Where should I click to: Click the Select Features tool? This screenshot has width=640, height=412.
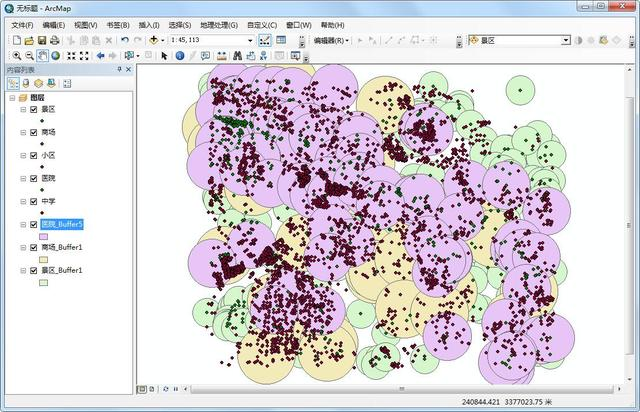[129, 56]
